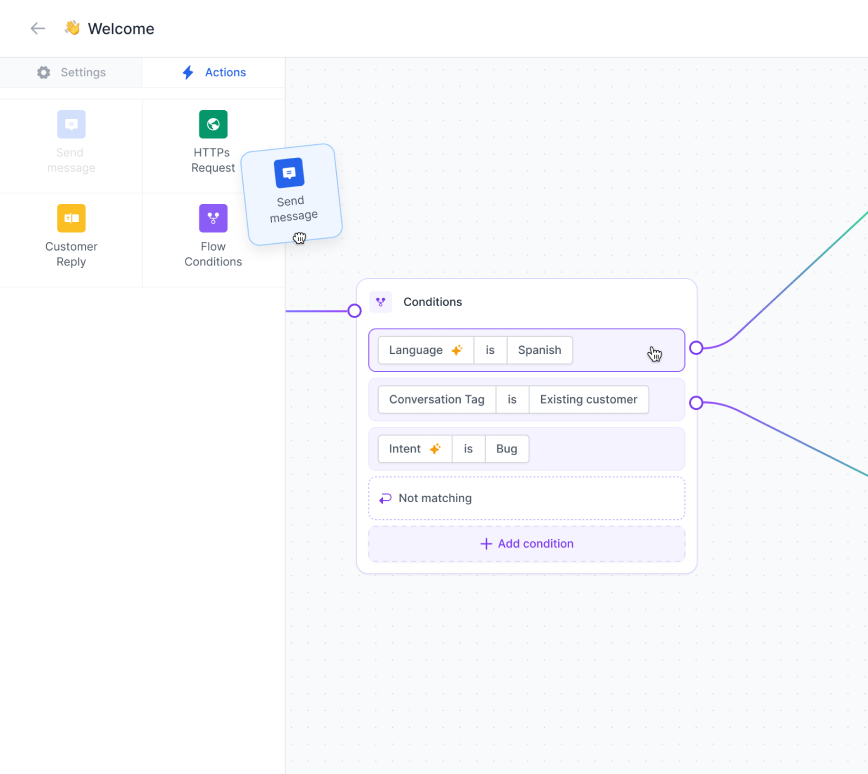Click the lightning bolt icon on Actions tab
Viewport: 868px width, 774px height.
(188, 73)
